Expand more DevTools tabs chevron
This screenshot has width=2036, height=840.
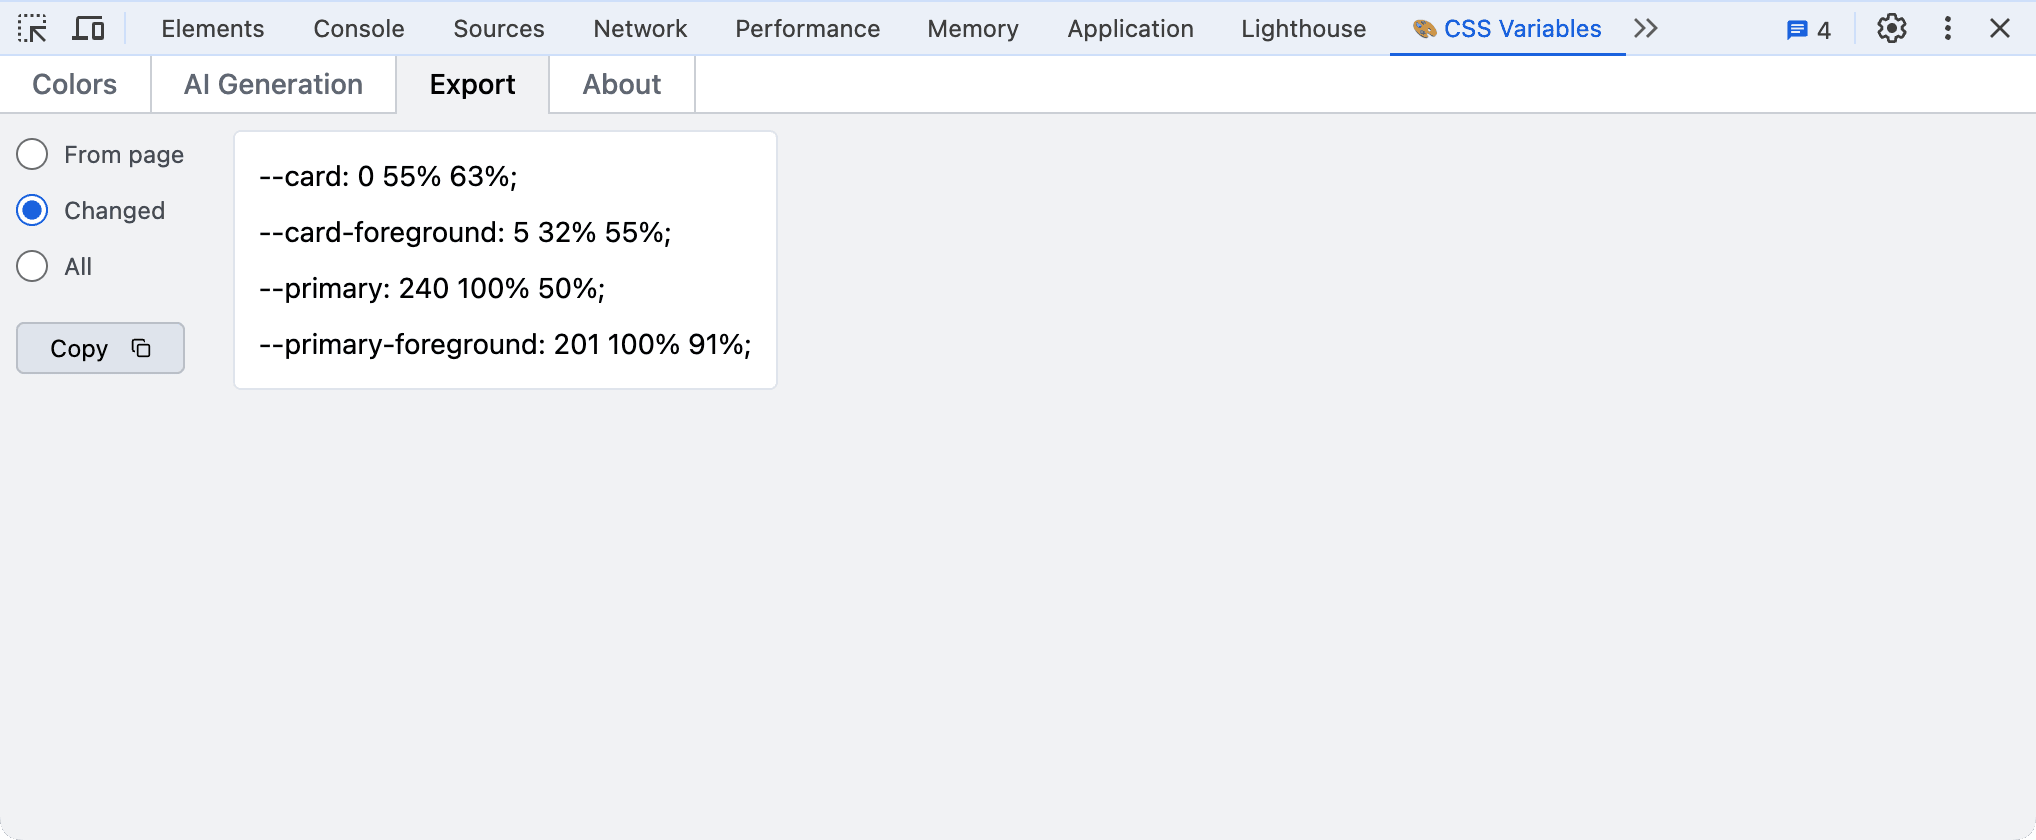(1645, 28)
